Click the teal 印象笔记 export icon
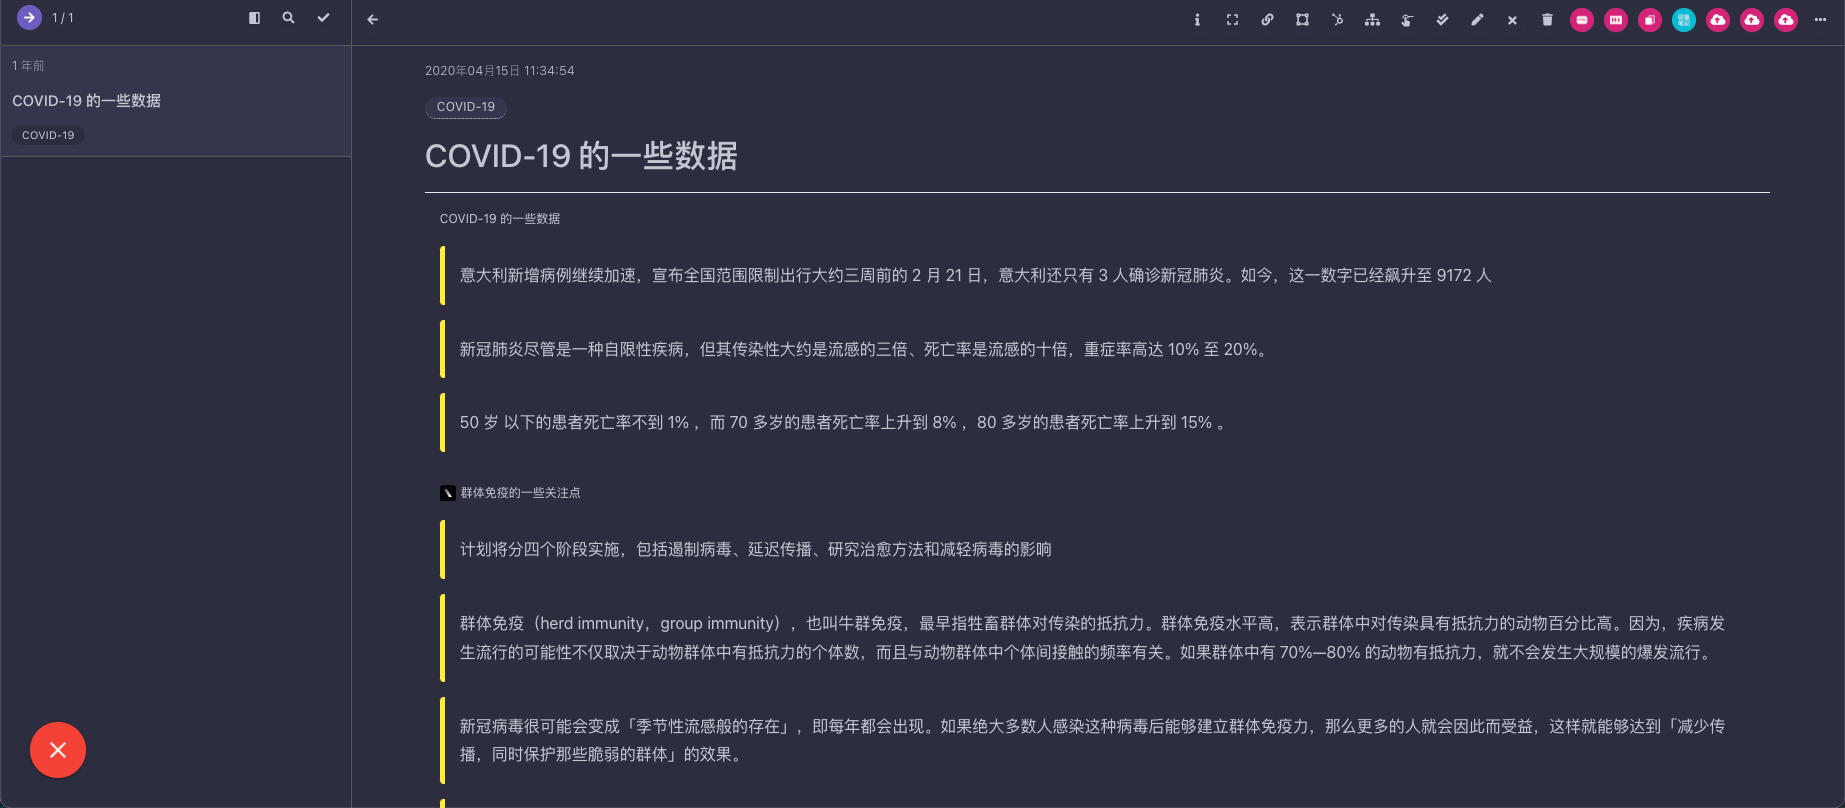This screenshot has height=808, width=1845. [1684, 20]
